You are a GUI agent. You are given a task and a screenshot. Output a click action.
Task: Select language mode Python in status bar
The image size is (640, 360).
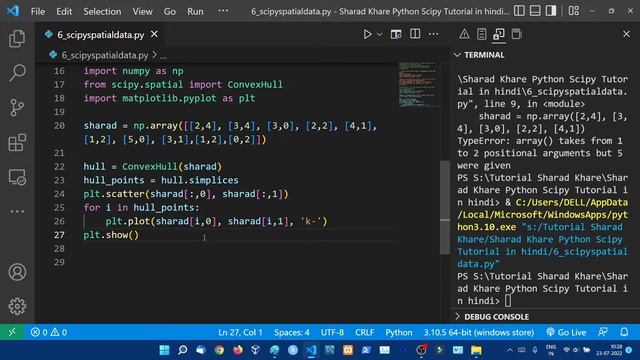coord(398,332)
